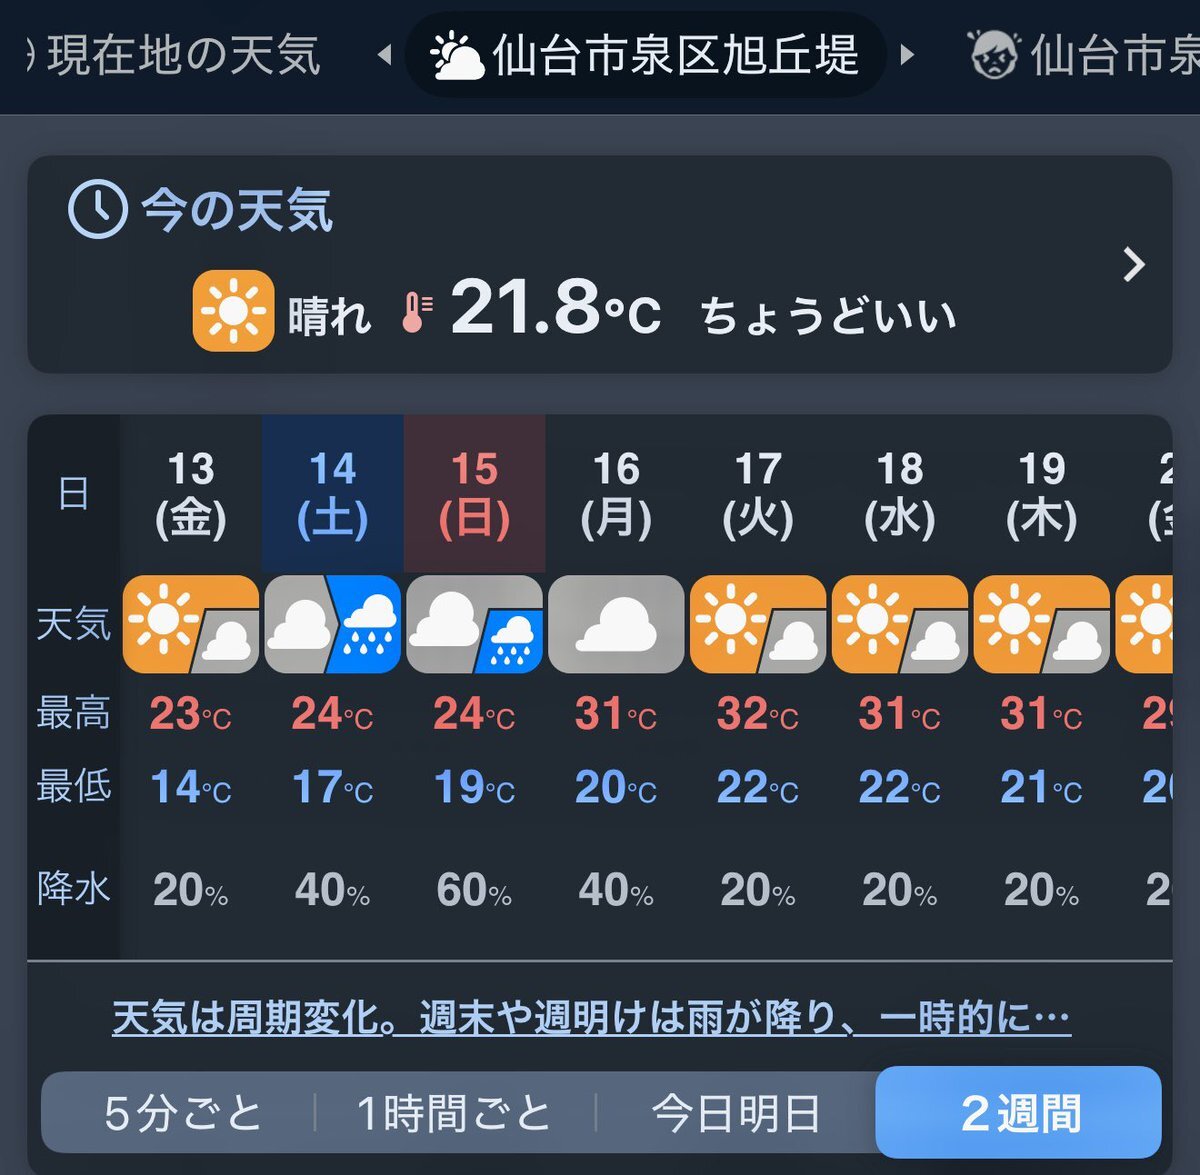Select the 仙台市泉区旭丘堤 location pill
Image resolution: width=1200 pixels, height=1175 pixels.
pyautogui.click(x=645, y=55)
